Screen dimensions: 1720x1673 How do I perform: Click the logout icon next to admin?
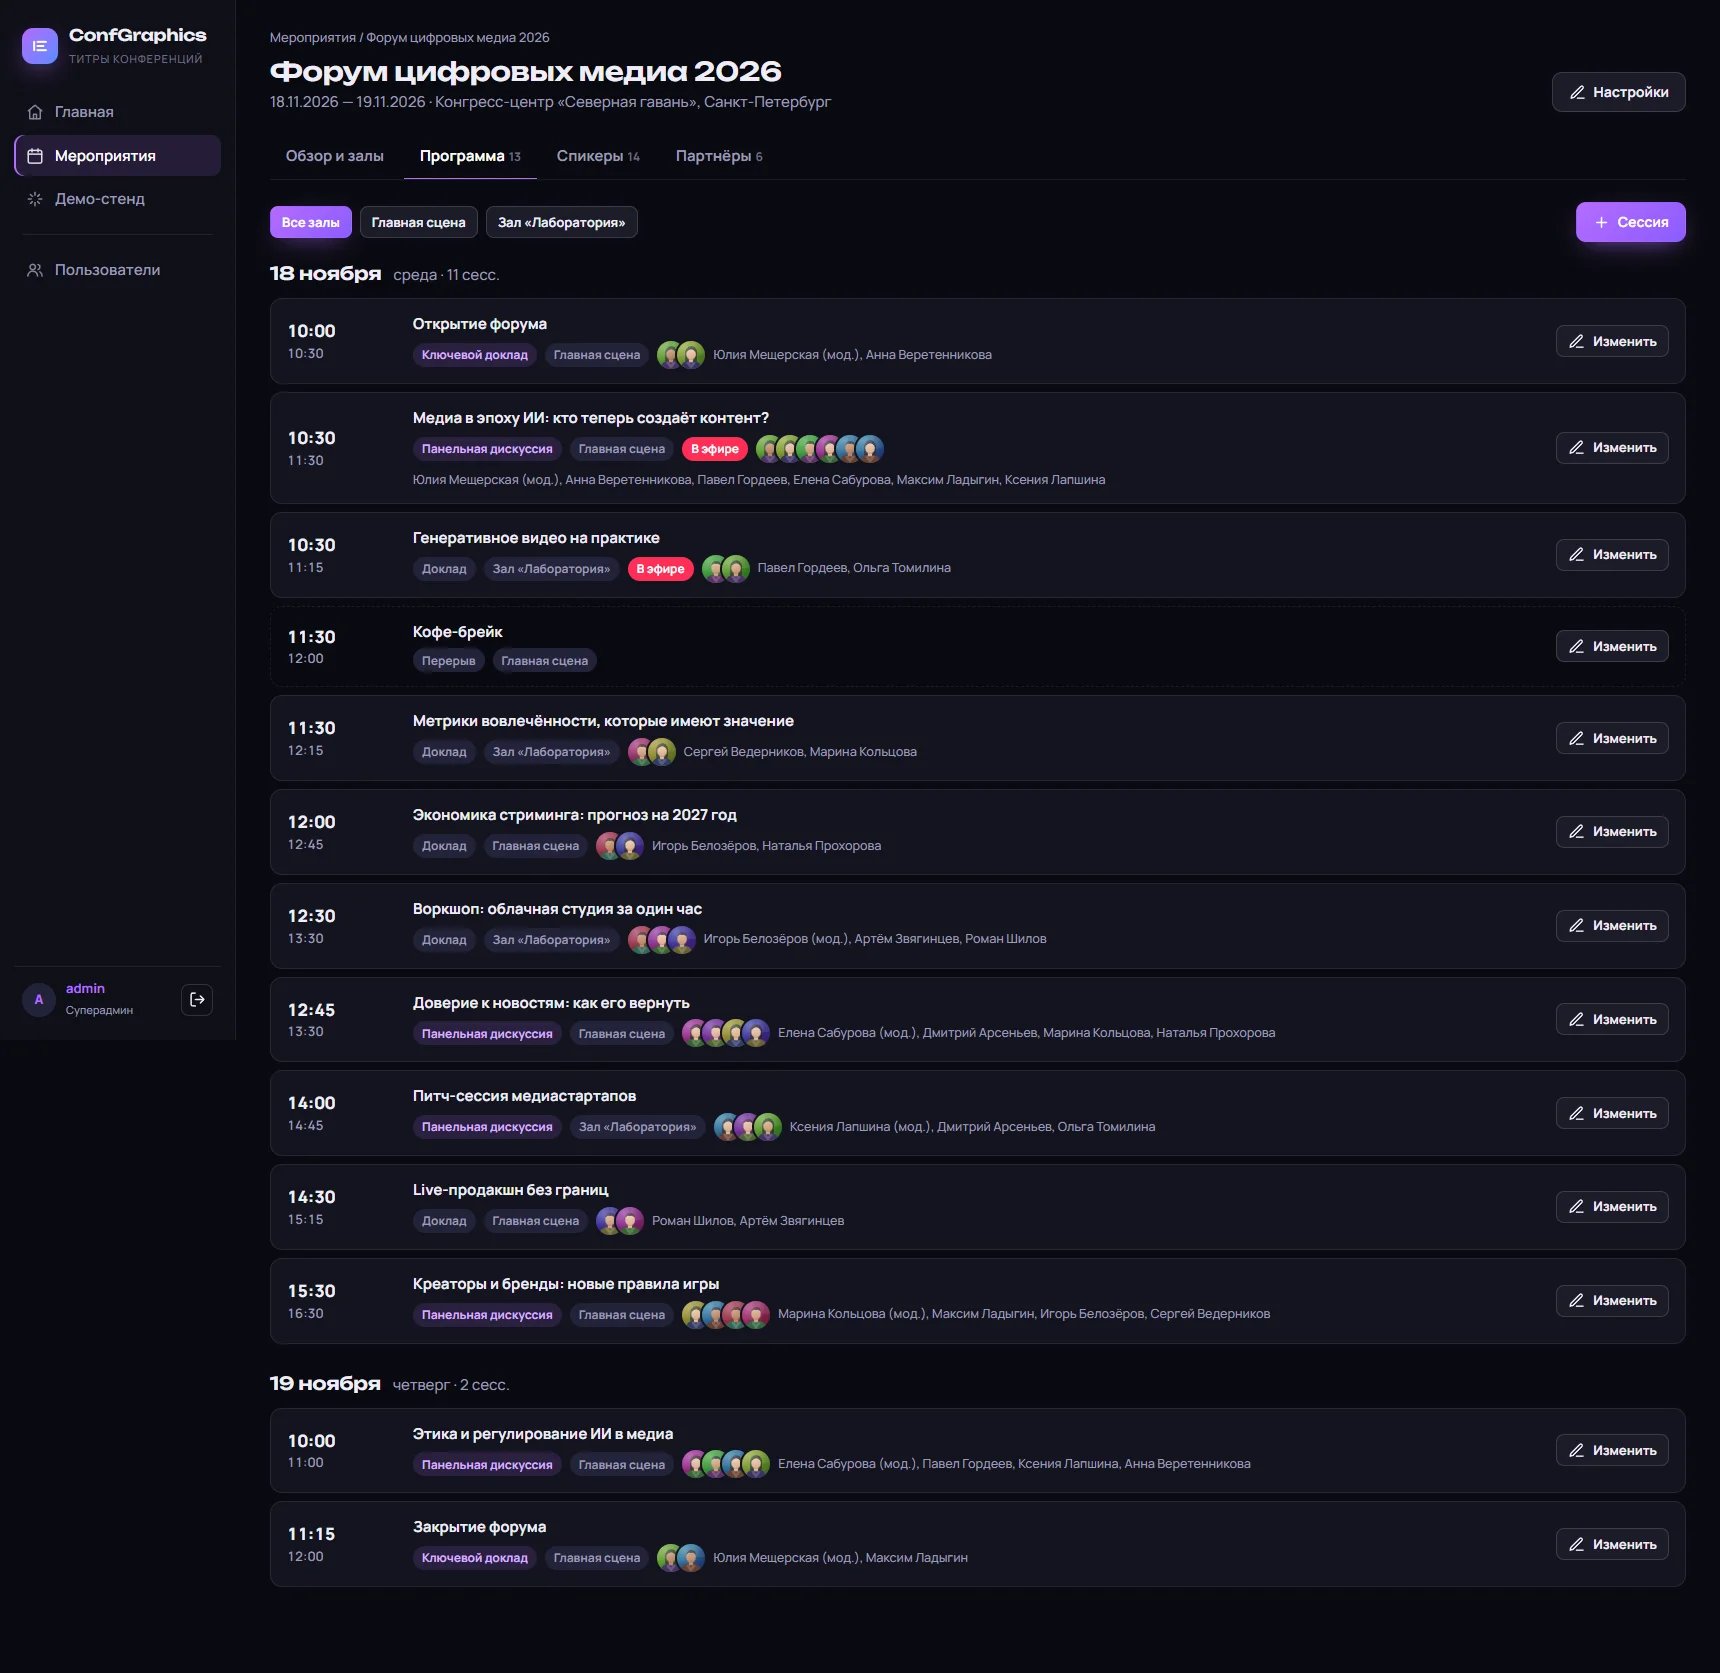197,999
